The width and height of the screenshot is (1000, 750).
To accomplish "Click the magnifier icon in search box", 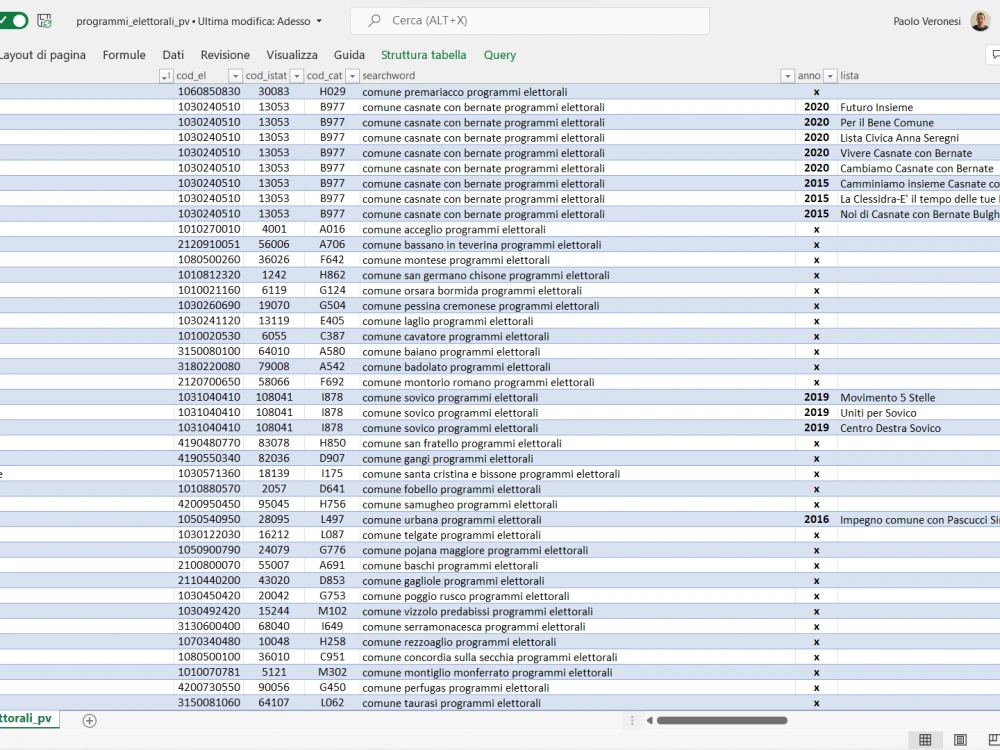I will click(x=374, y=20).
